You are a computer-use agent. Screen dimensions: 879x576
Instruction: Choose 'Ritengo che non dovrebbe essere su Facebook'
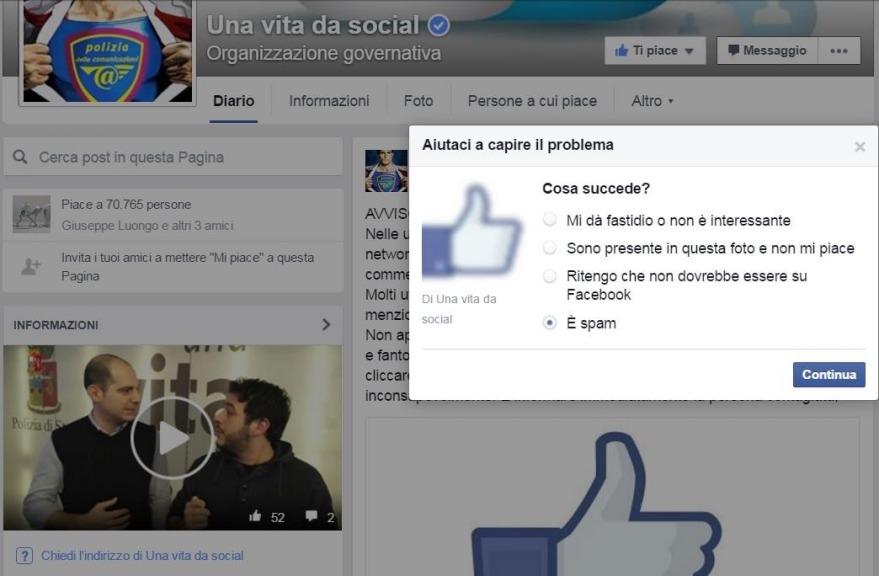[550, 275]
